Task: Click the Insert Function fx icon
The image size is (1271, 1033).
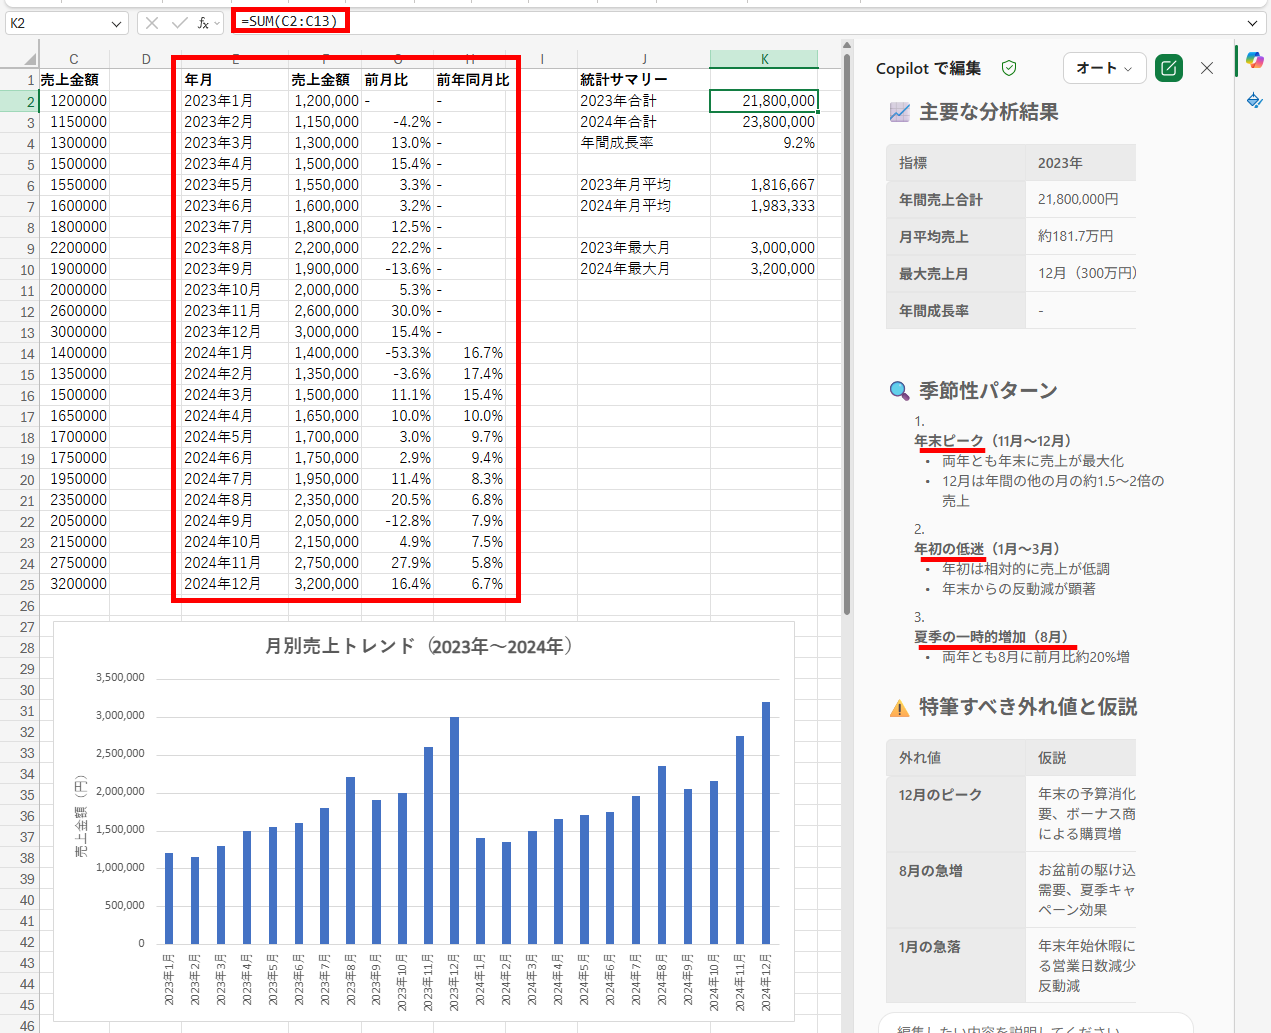Action: click(x=204, y=22)
